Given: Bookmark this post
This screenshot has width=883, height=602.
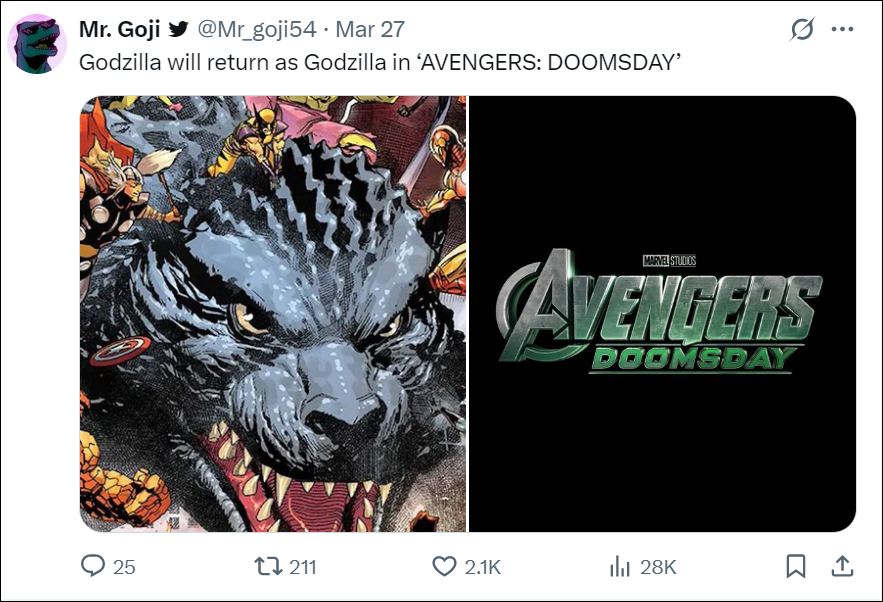Looking at the screenshot, I should click(x=796, y=567).
